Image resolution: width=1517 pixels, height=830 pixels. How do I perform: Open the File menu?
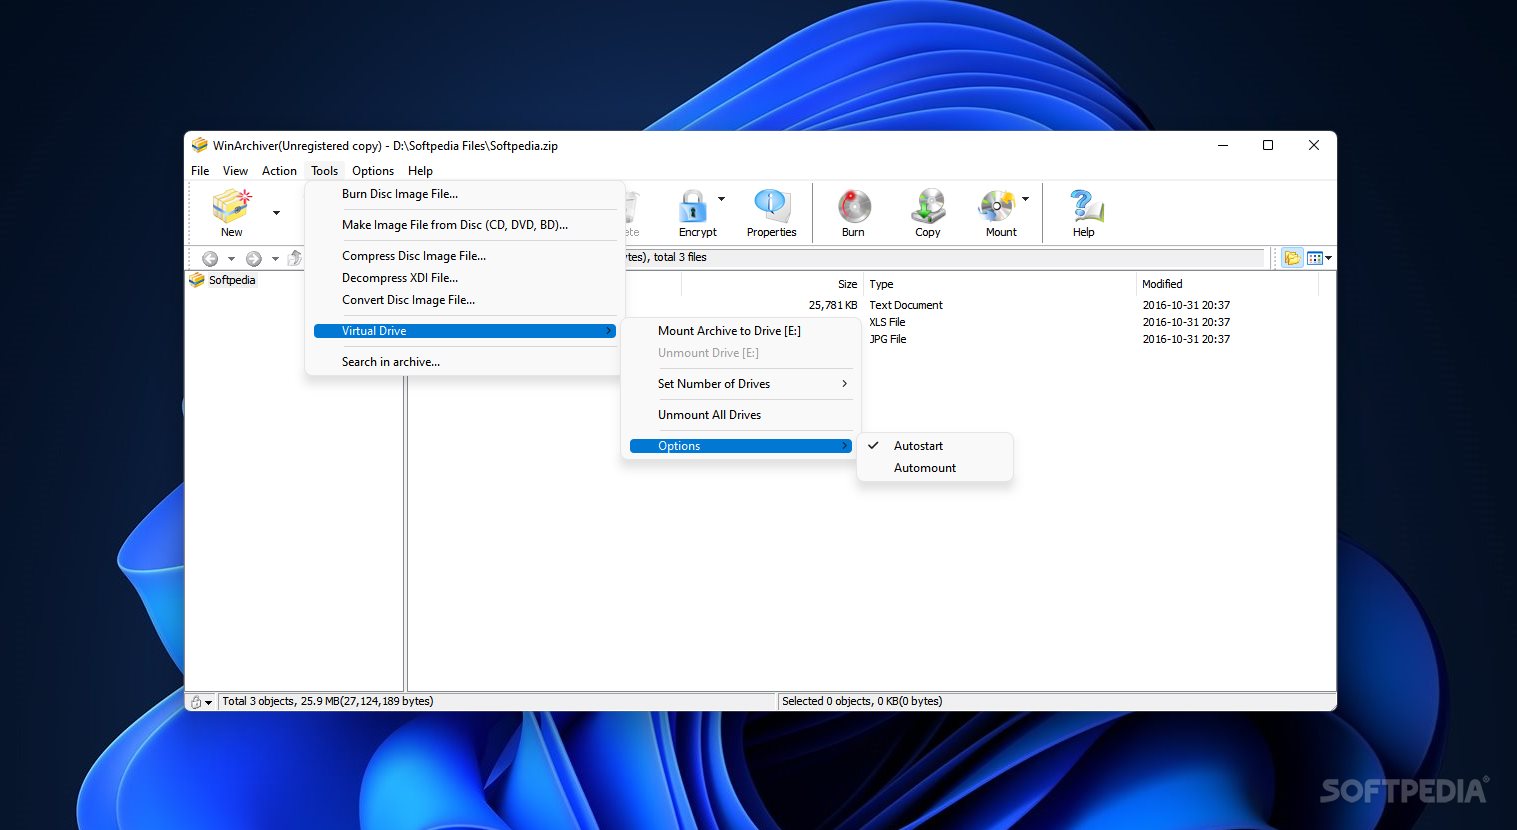[200, 171]
